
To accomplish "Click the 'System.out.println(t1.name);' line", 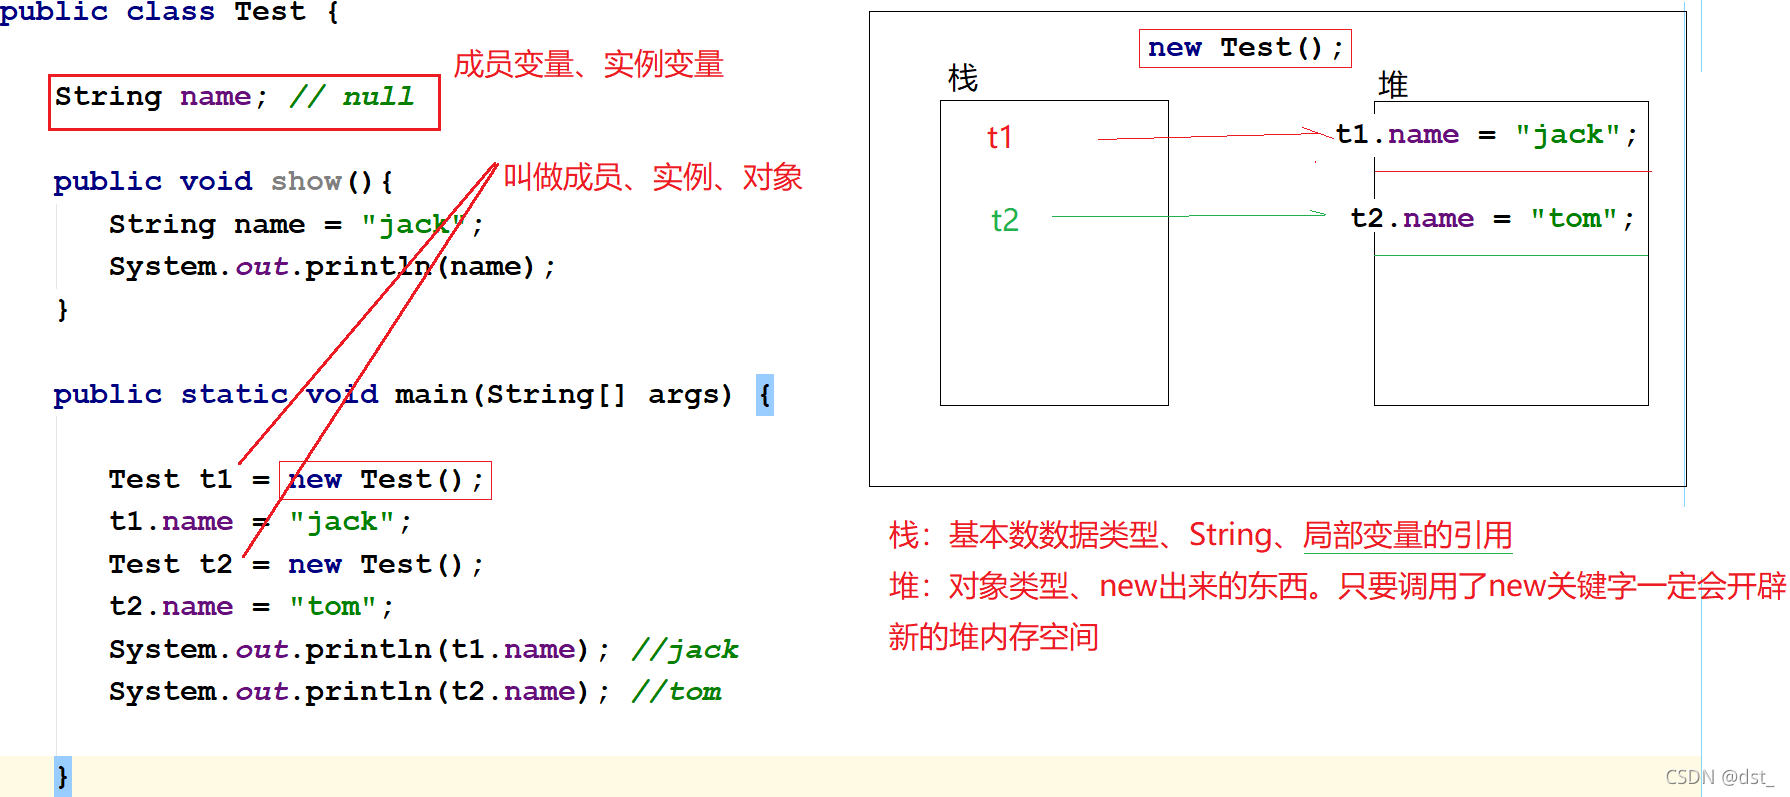I will coord(359,650).
